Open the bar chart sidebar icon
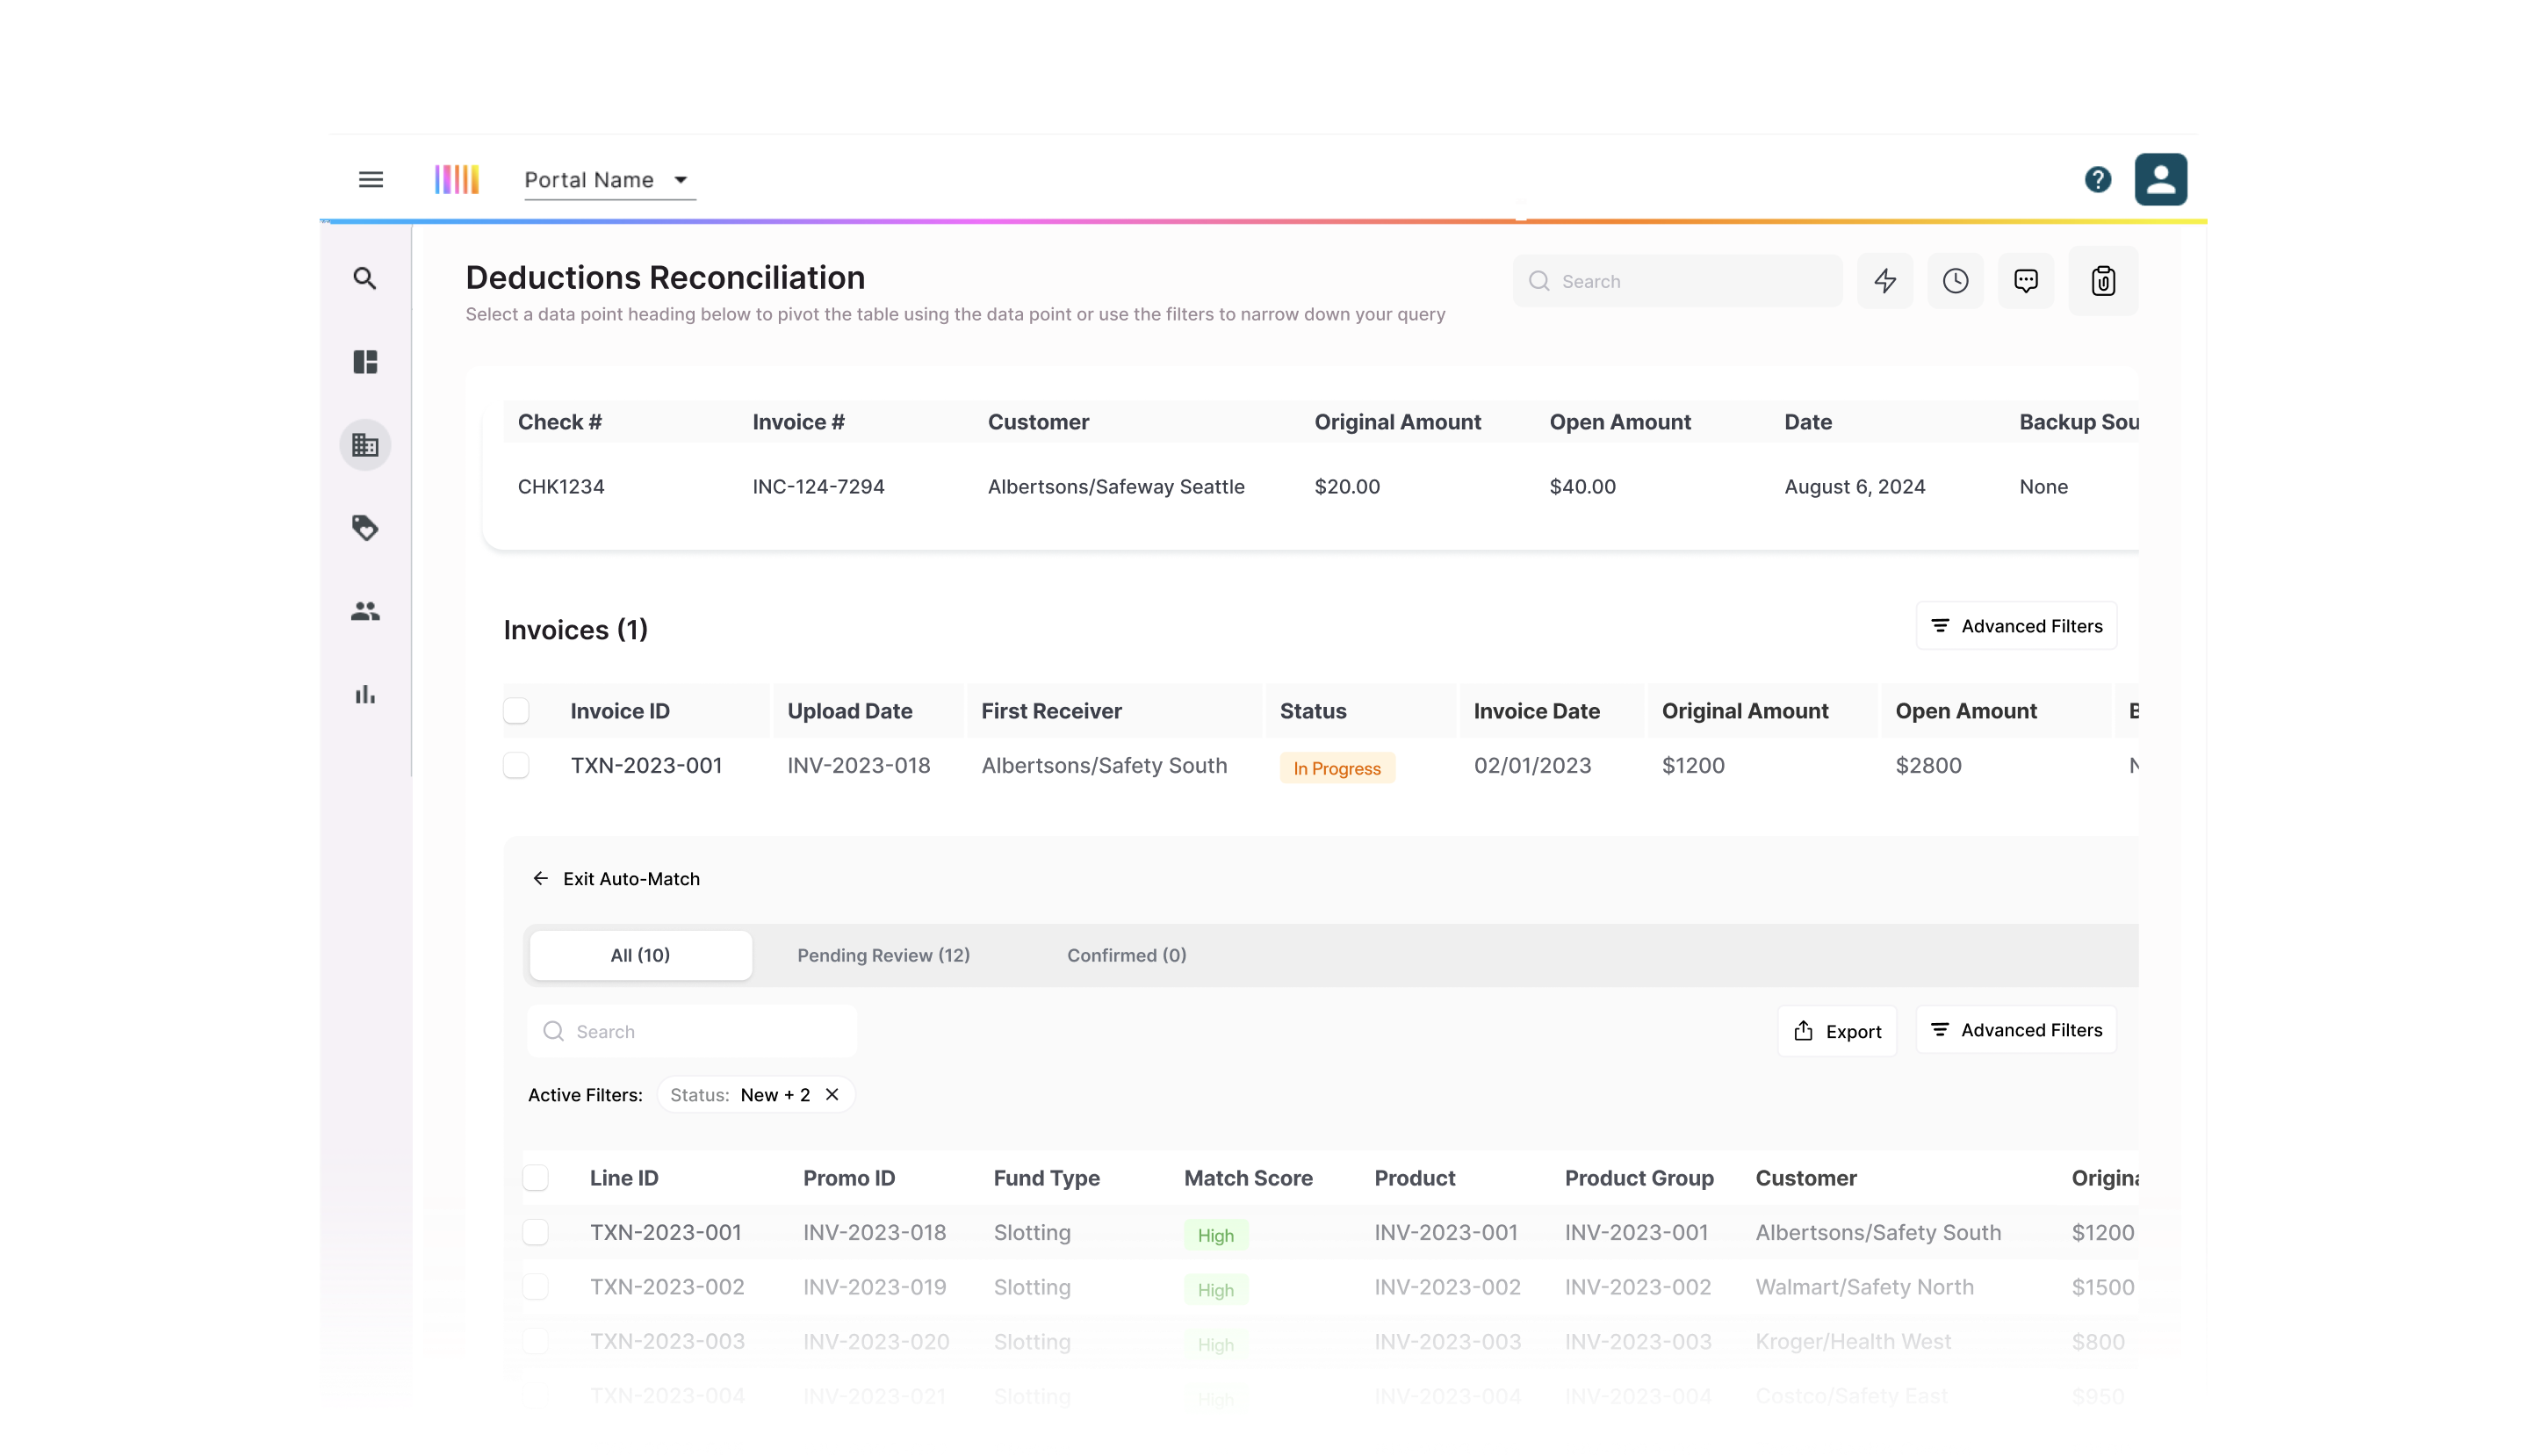Image resolution: width=2529 pixels, height=1456 pixels. click(365, 694)
